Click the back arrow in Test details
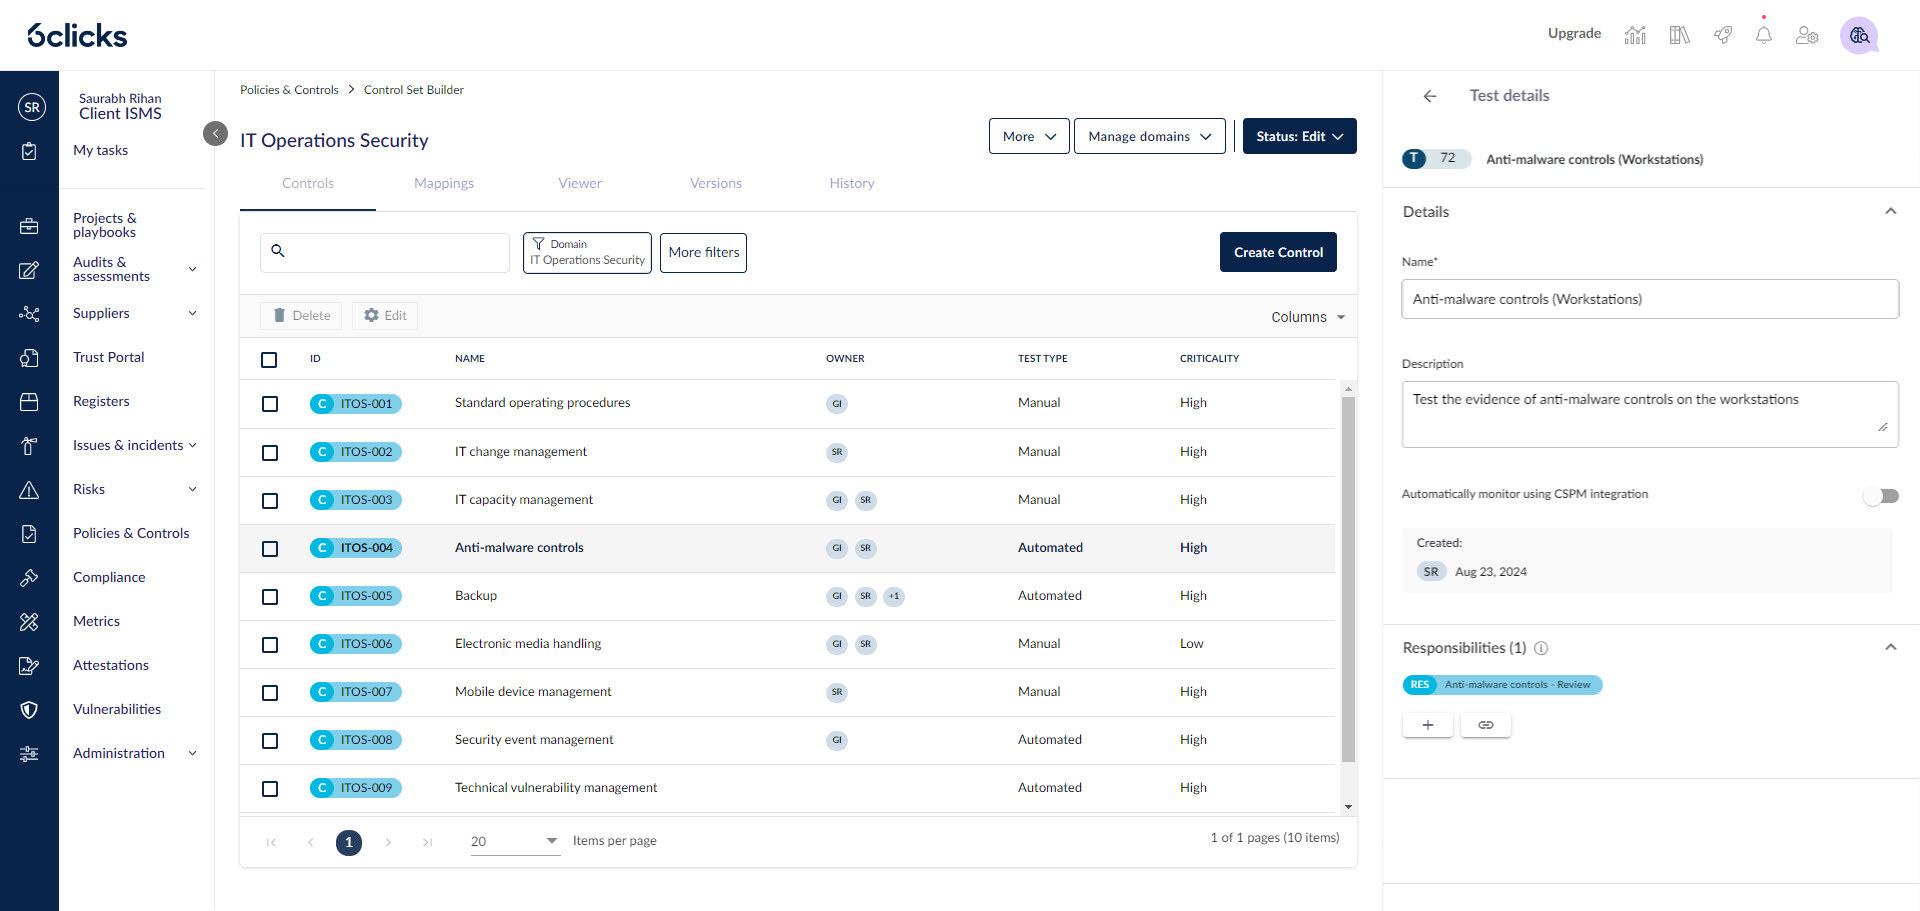The image size is (1920, 911). click(1430, 96)
